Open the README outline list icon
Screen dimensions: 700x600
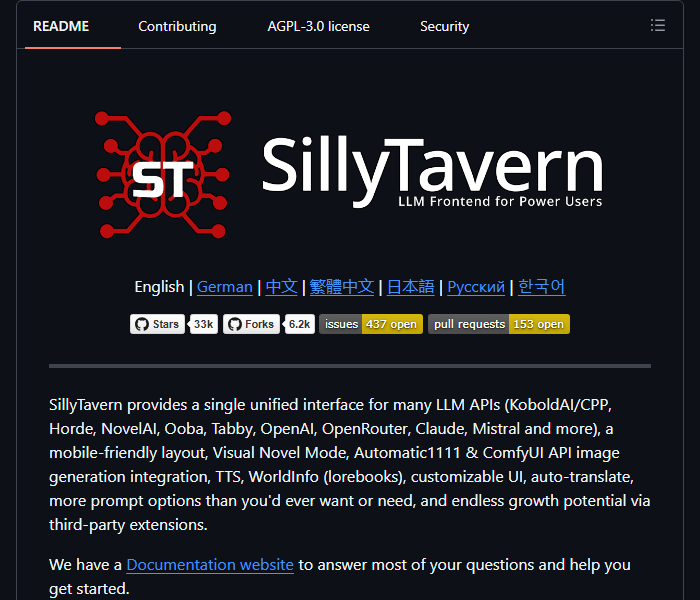tap(658, 25)
